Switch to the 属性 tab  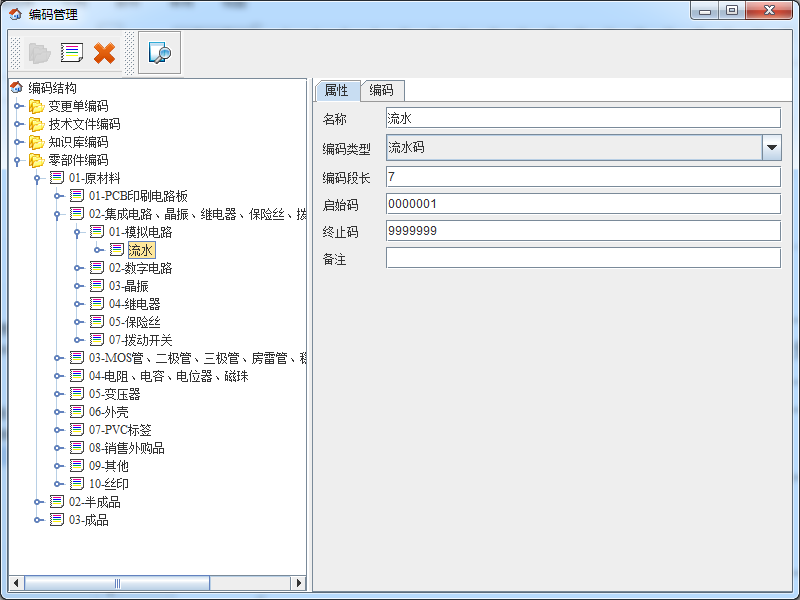tap(337, 91)
